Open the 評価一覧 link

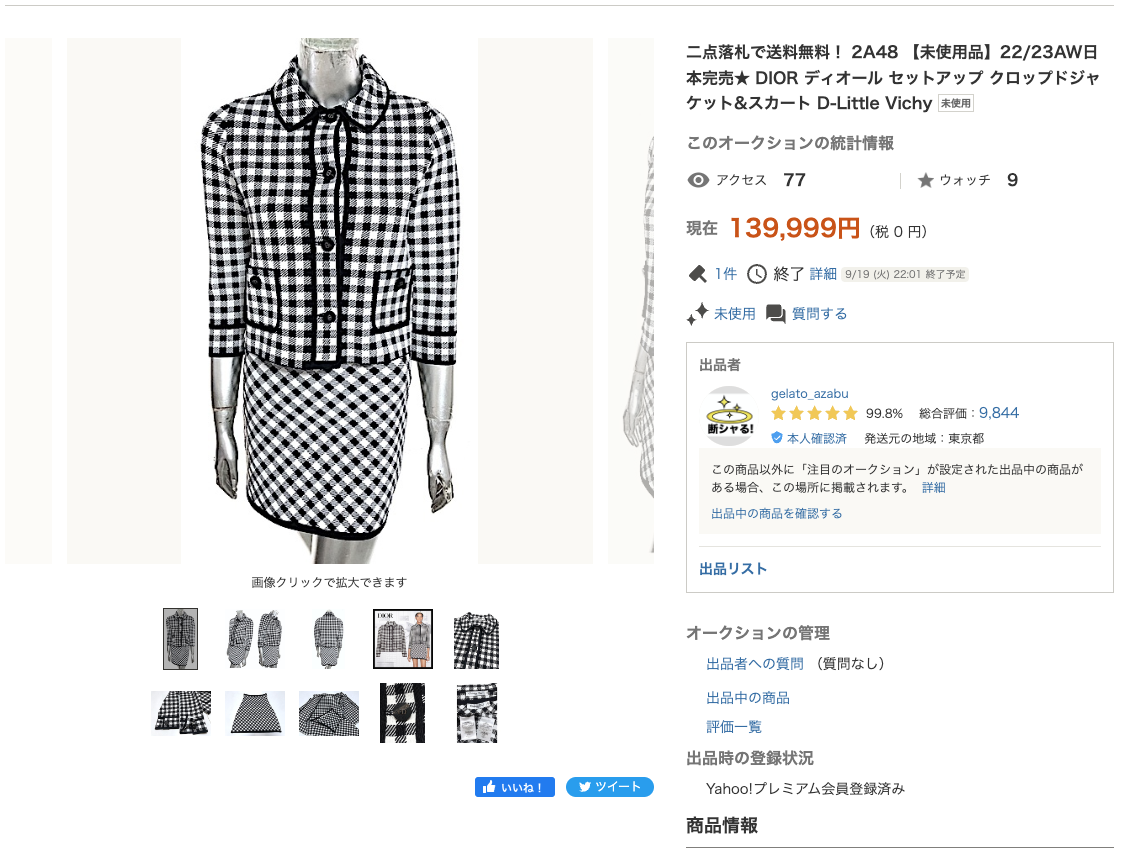pyautogui.click(x=734, y=727)
